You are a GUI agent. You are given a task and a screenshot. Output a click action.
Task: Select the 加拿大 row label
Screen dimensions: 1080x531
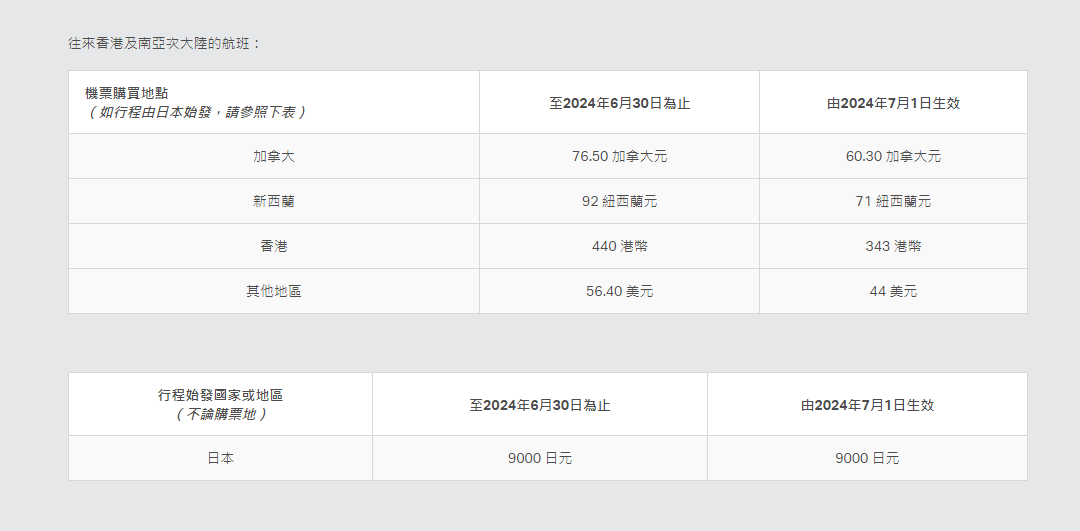click(273, 157)
